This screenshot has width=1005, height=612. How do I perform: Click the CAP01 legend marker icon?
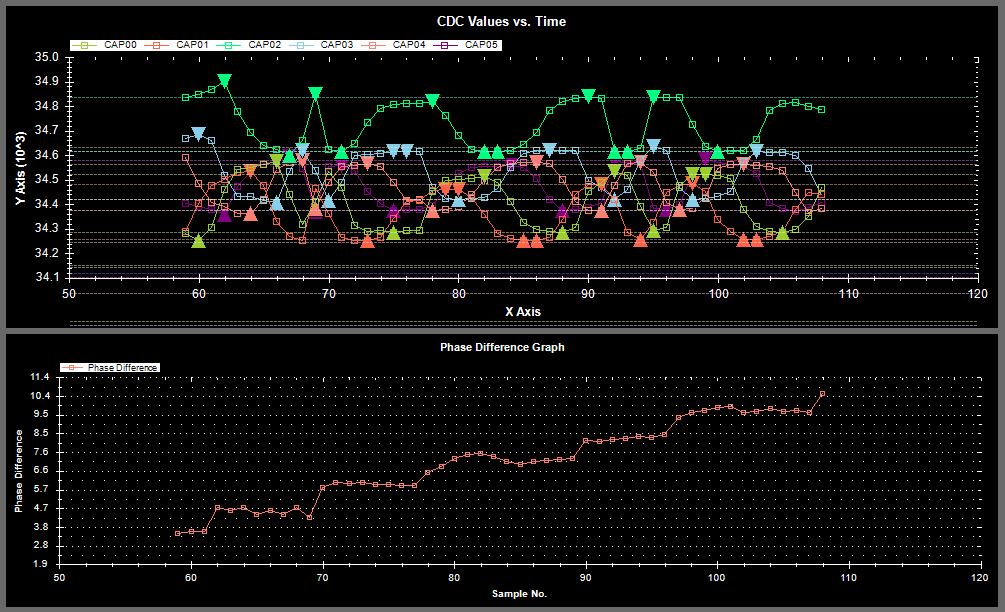point(157,45)
